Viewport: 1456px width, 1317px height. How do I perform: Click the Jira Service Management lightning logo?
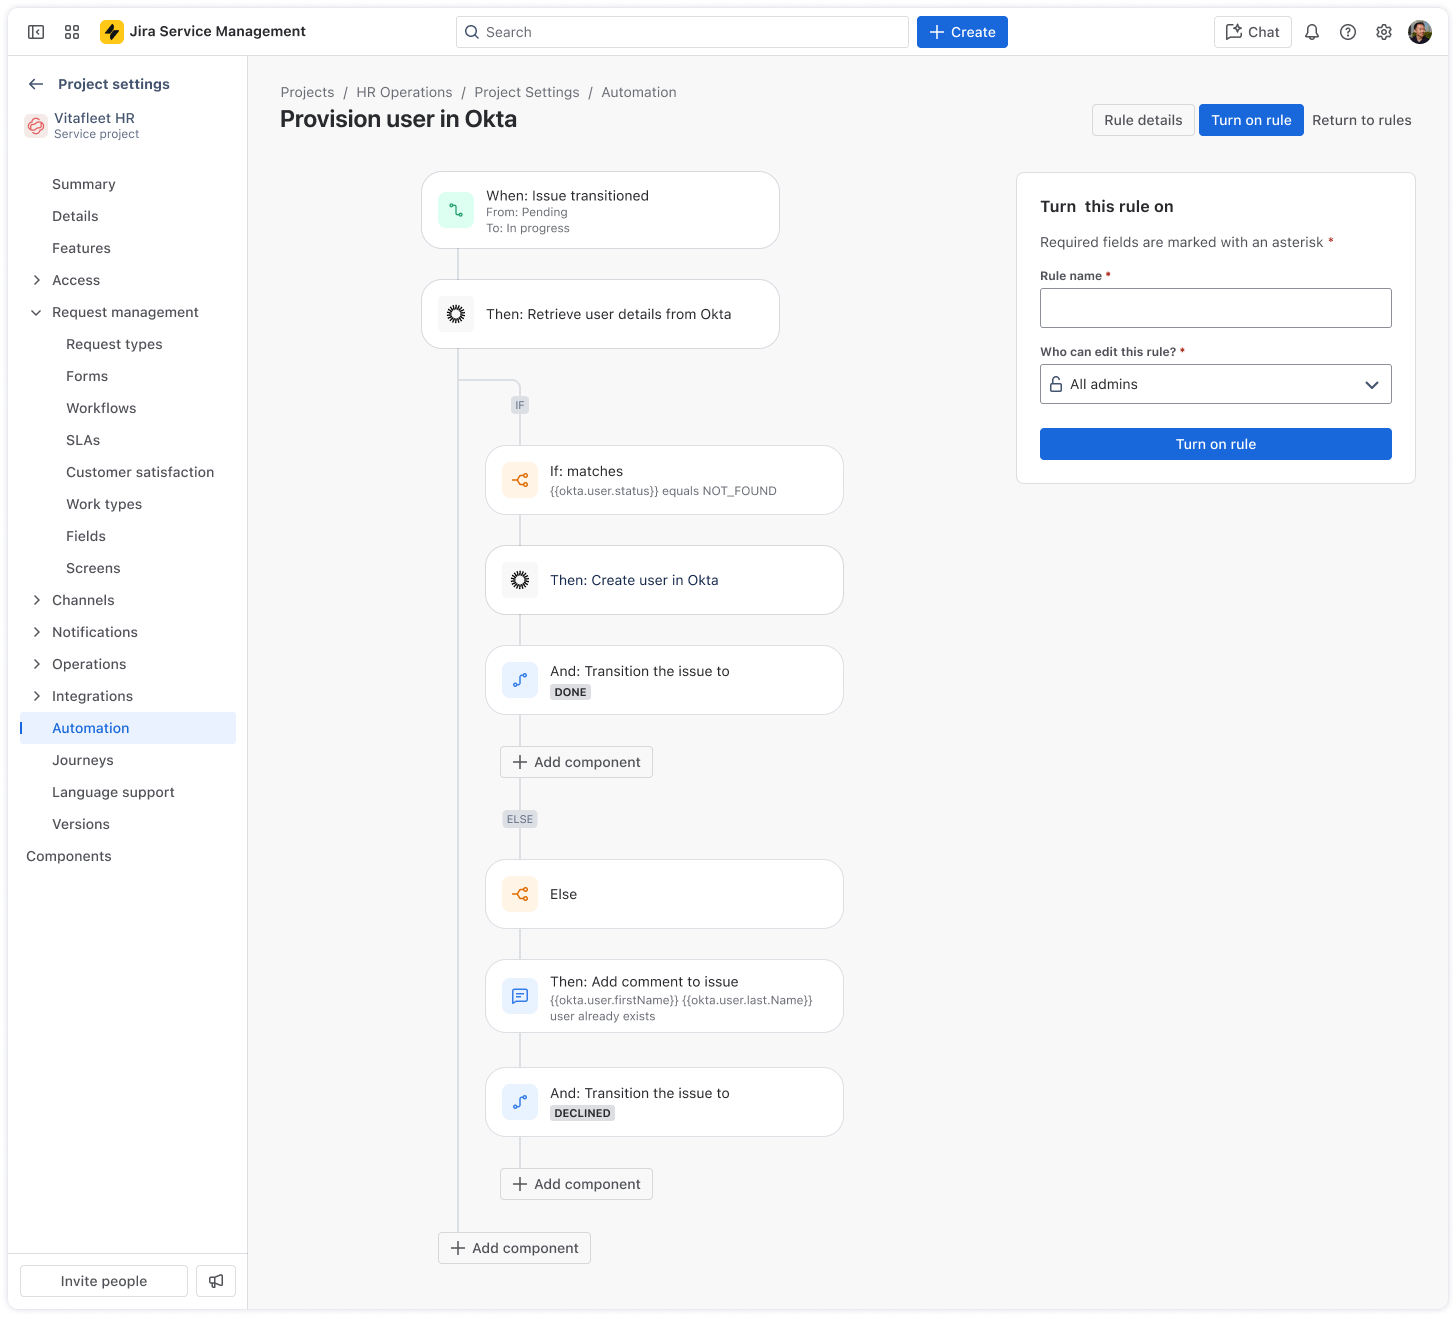[112, 31]
